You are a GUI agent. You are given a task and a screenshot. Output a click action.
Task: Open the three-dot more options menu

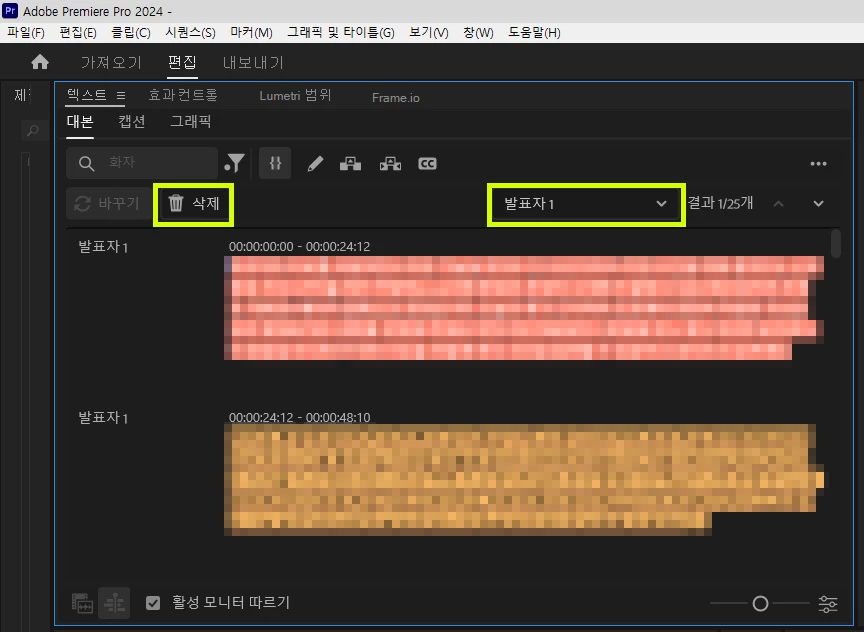(818, 164)
